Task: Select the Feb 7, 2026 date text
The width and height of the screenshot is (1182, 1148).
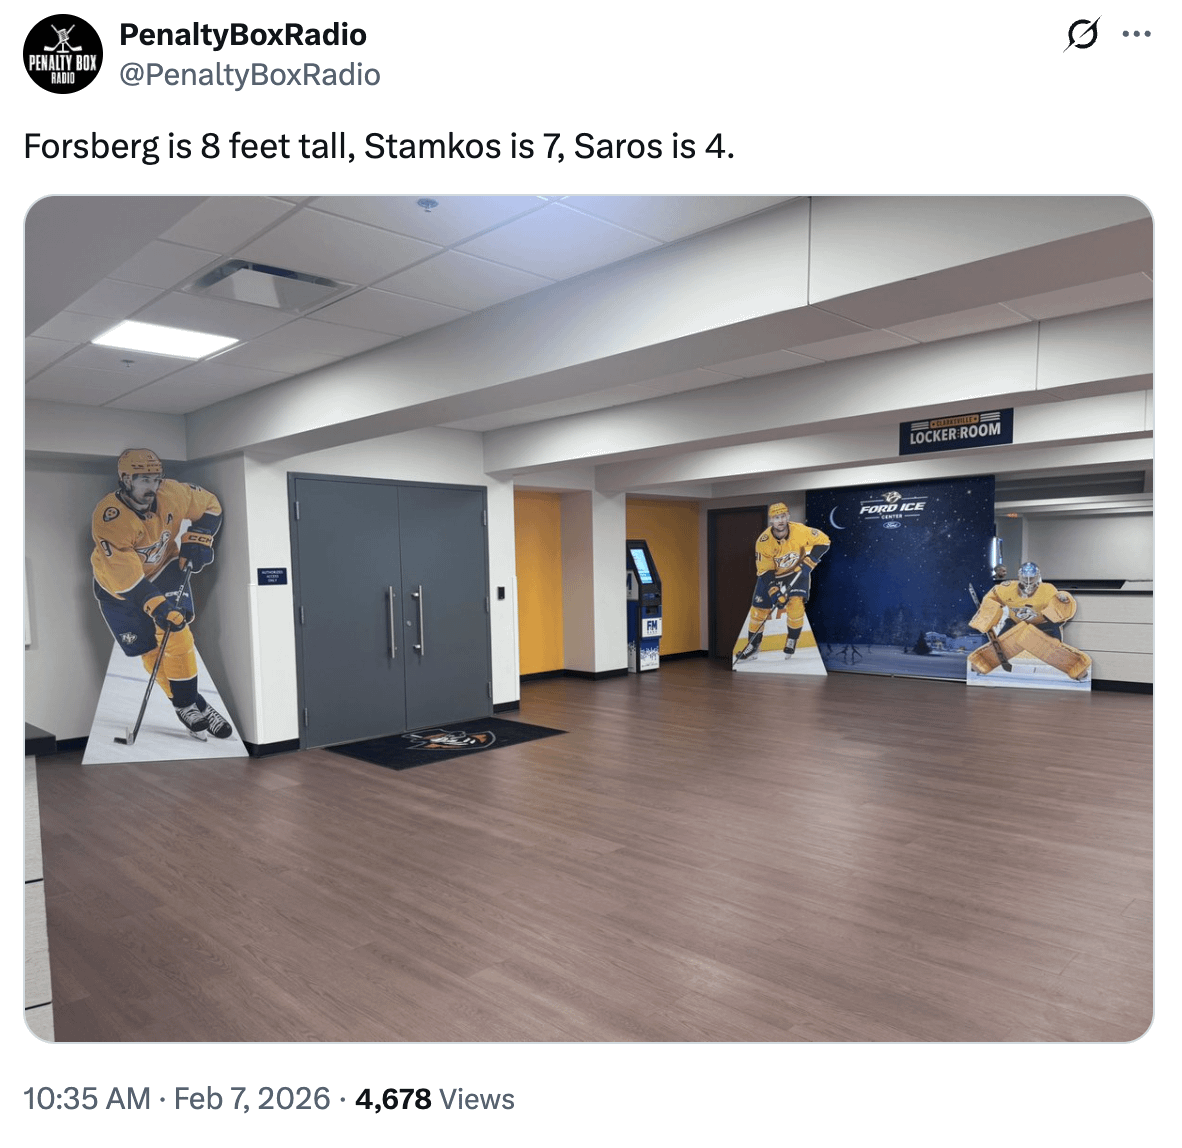Action: (x=252, y=1098)
